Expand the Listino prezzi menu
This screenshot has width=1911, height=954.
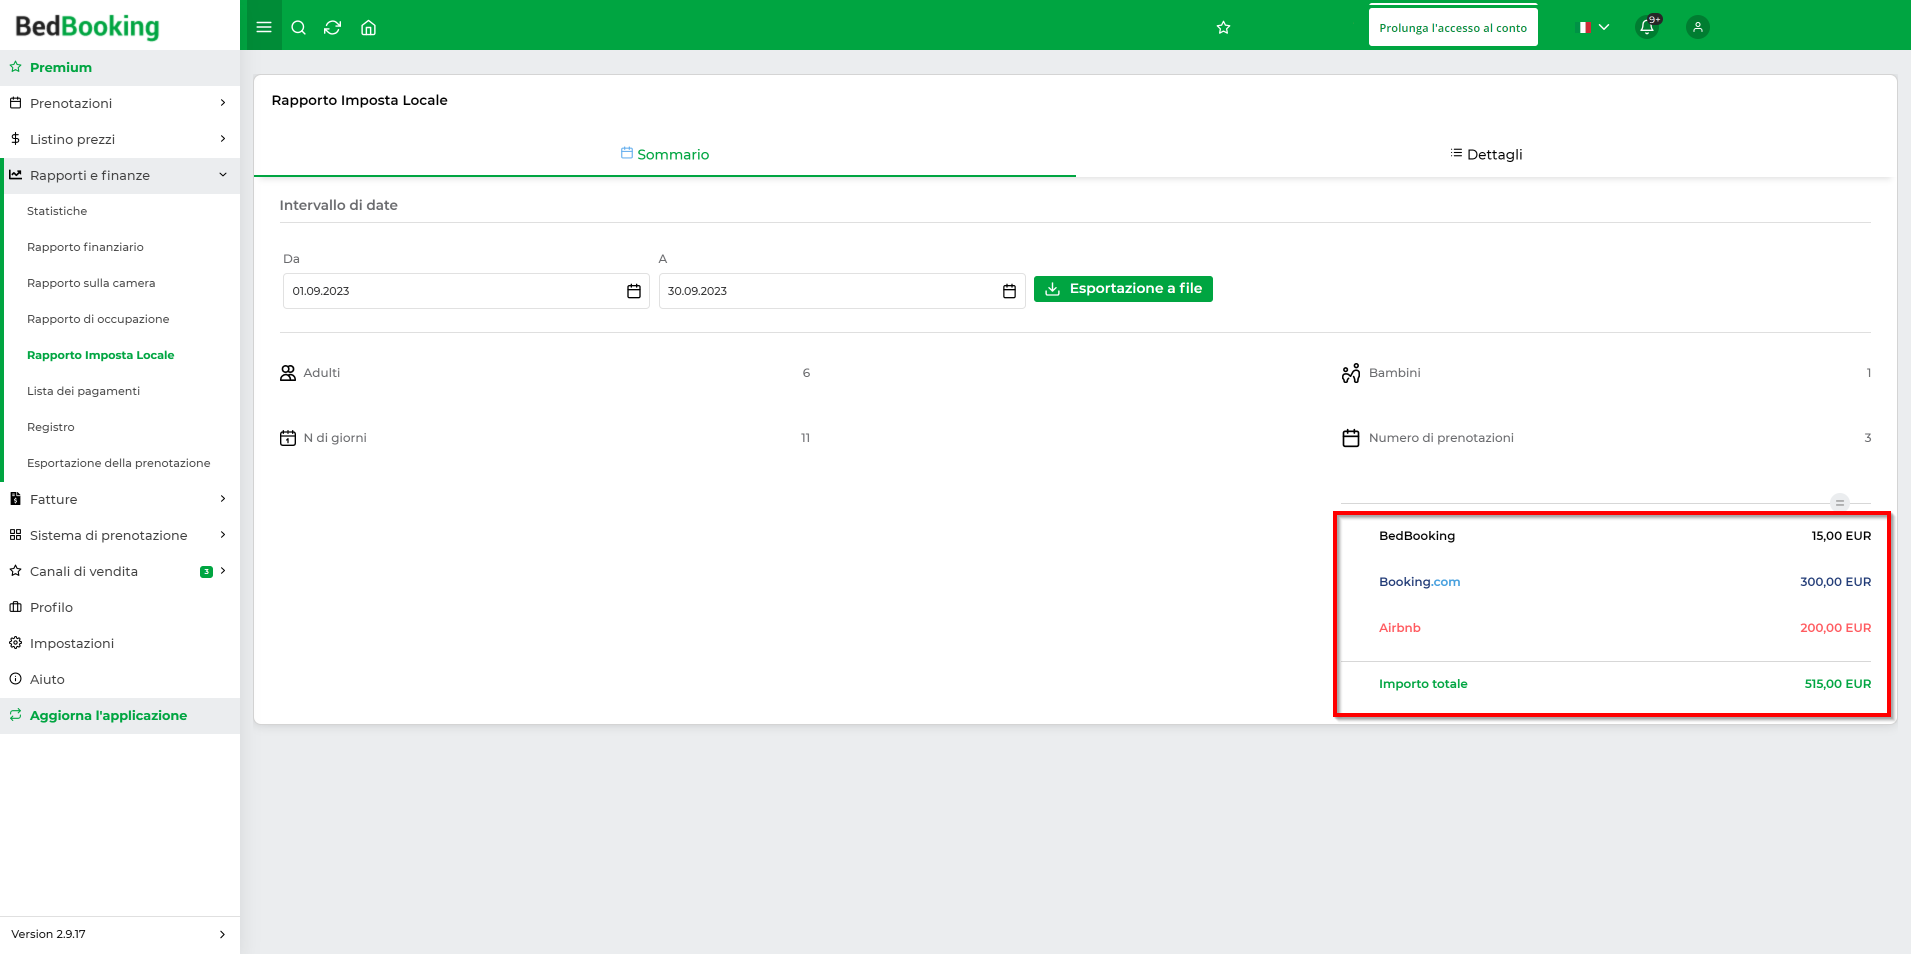pyautogui.click(x=120, y=139)
